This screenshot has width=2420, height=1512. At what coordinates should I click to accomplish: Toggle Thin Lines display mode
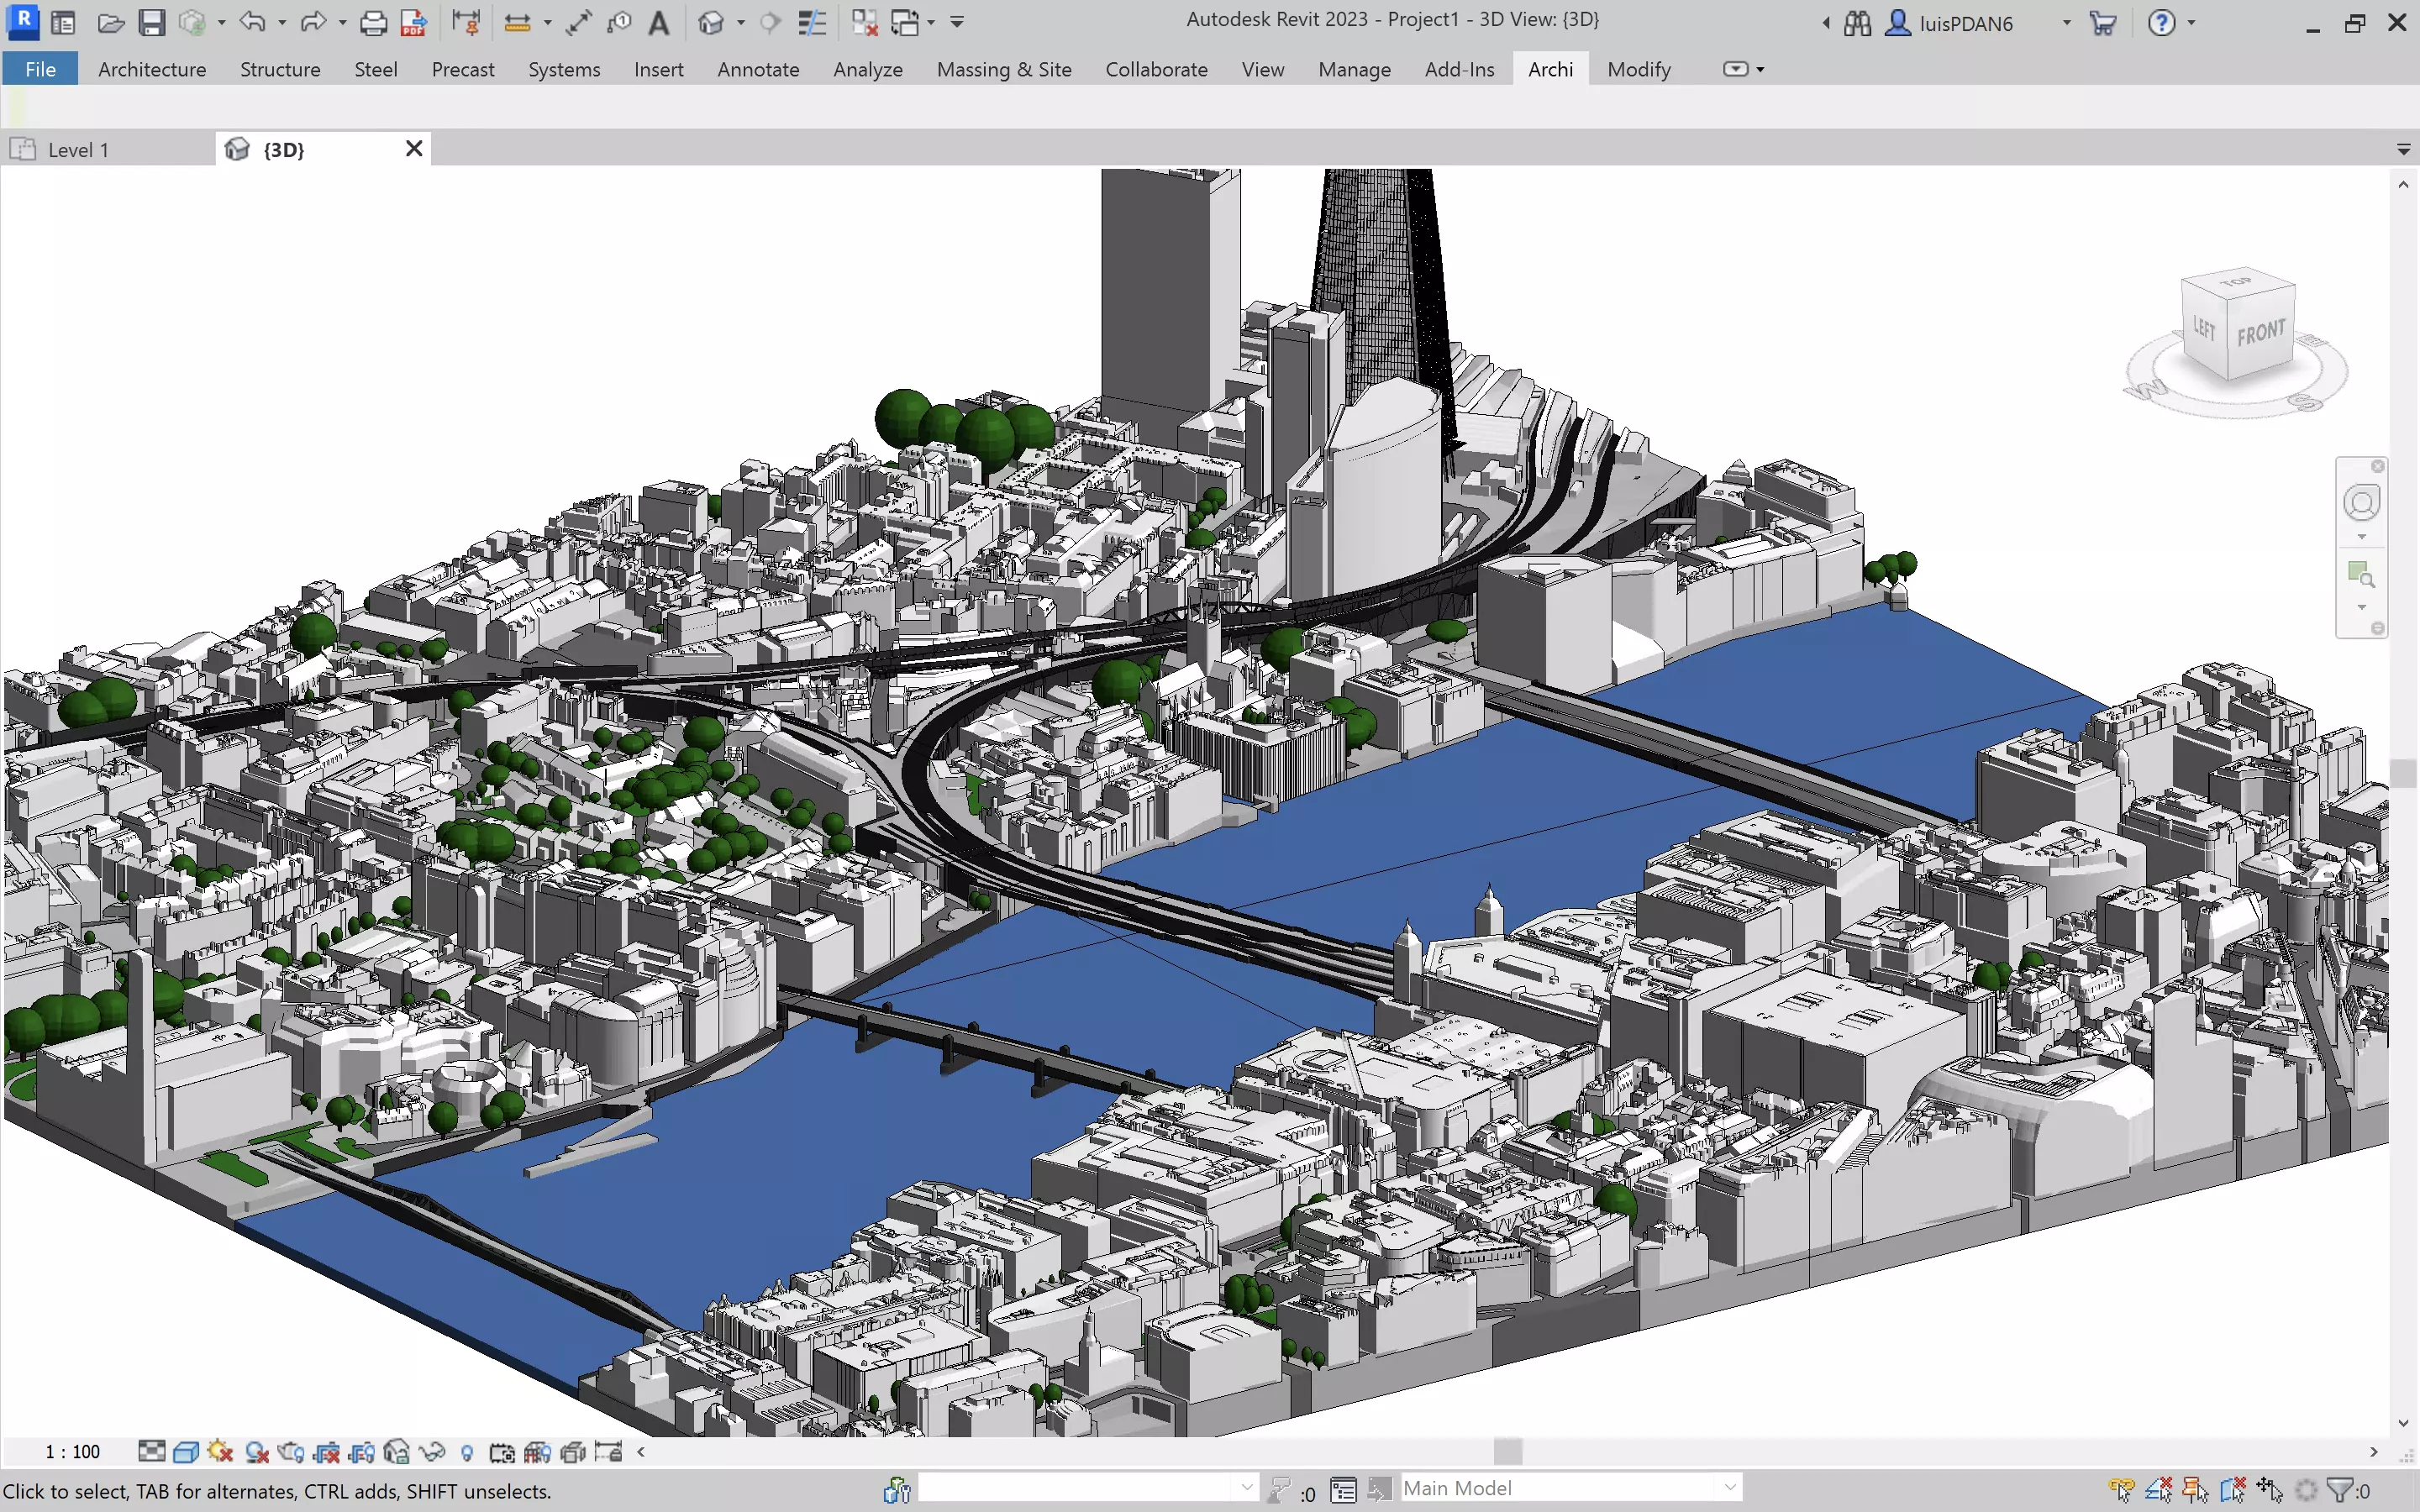tap(812, 22)
